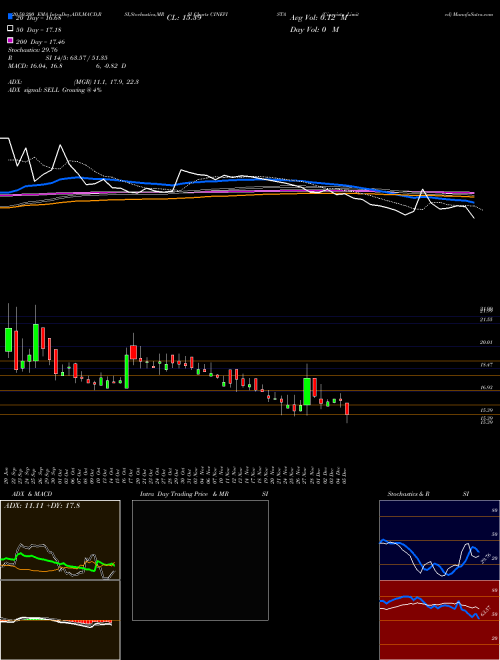Click the blue 20 Day legend swatch

[11, 18]
